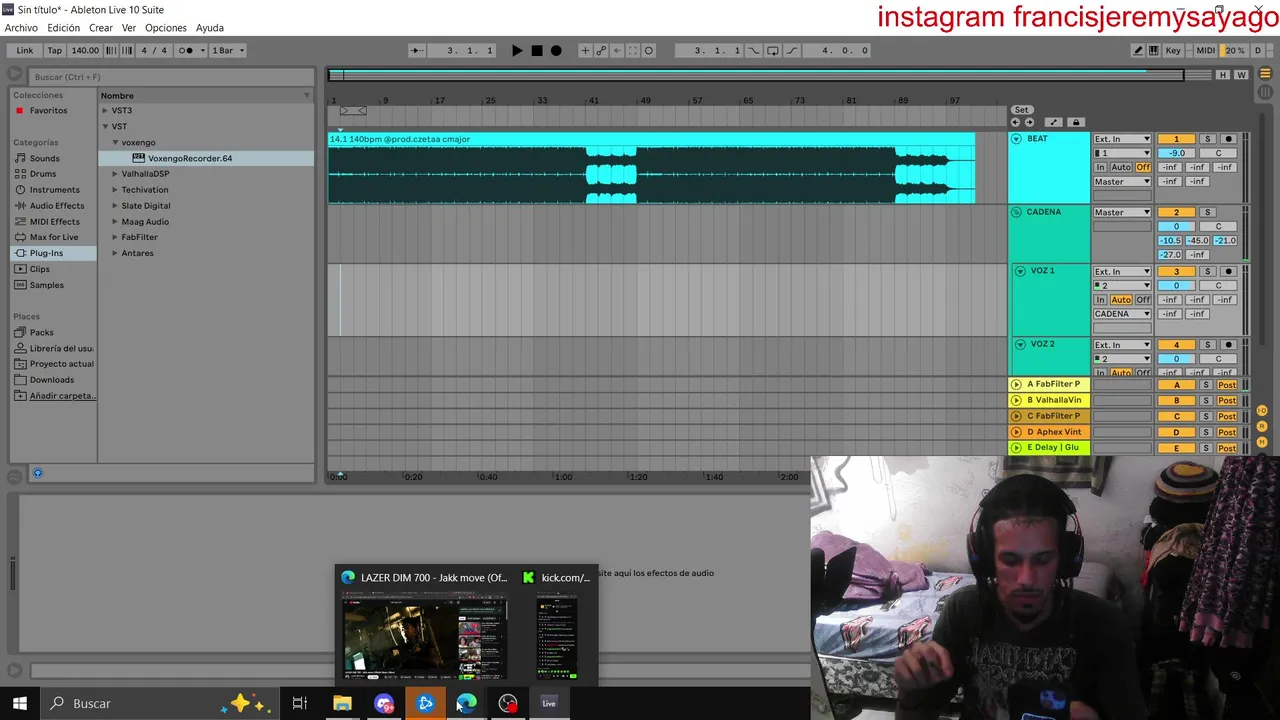Arm VOZ 1 track for recording
Viewport: 1280px width, 720px height.
click(1229, 271)
